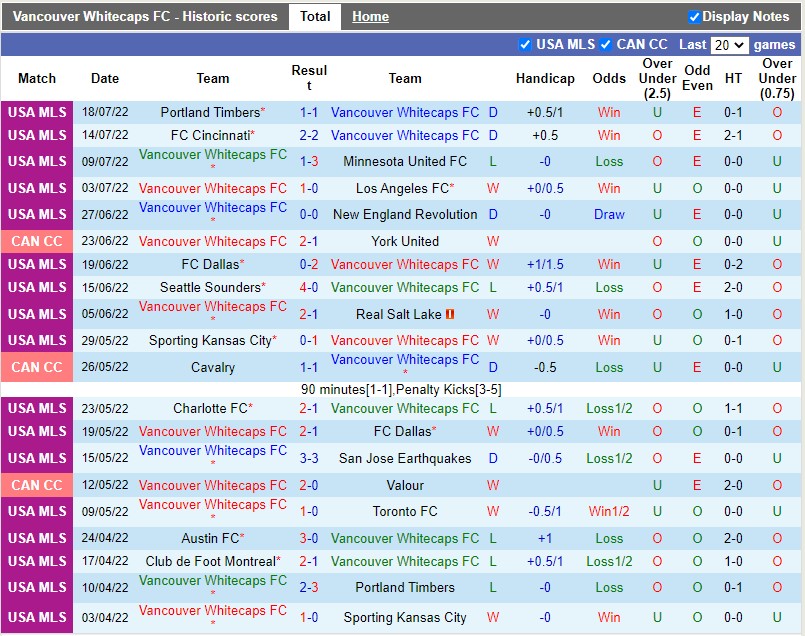Click Vancouver Whitecaps FC in 03/07/22 row
This screenshot has height=636, width=805.
coord(213,188)
